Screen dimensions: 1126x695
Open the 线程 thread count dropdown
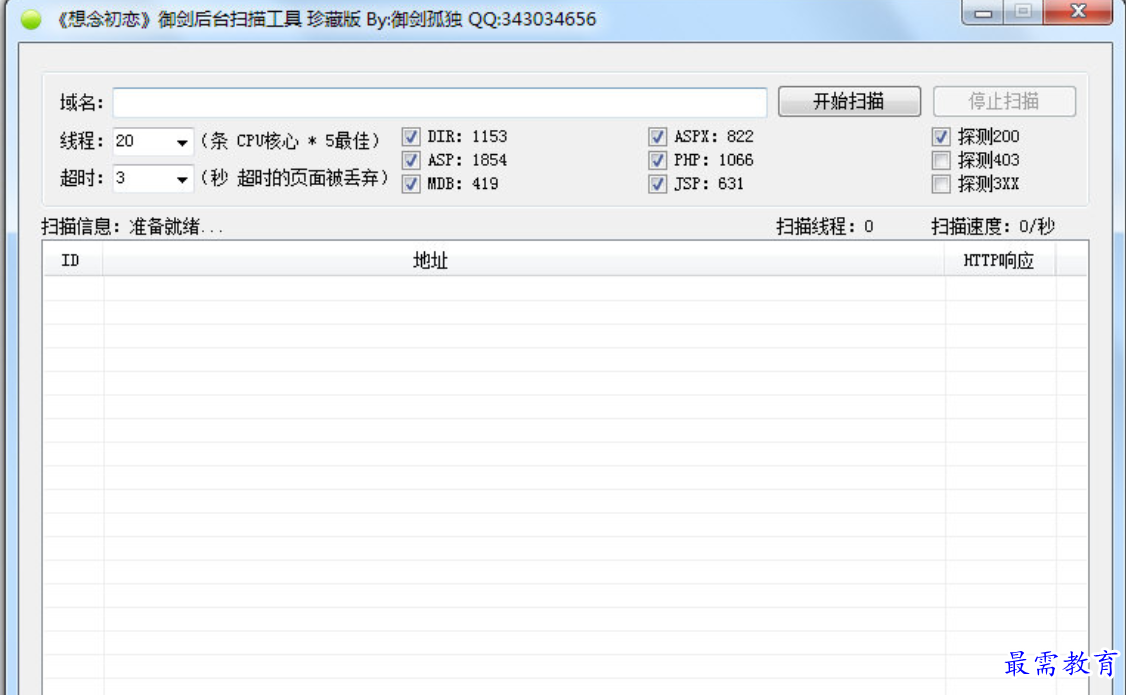(182, 141)
